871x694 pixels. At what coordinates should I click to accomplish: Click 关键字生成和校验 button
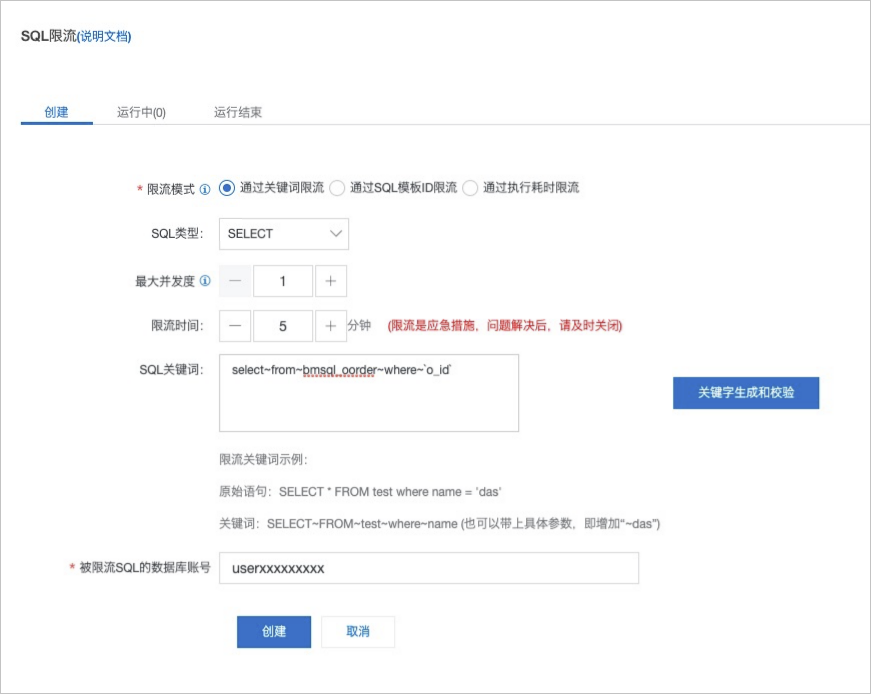tap(746, 393)
